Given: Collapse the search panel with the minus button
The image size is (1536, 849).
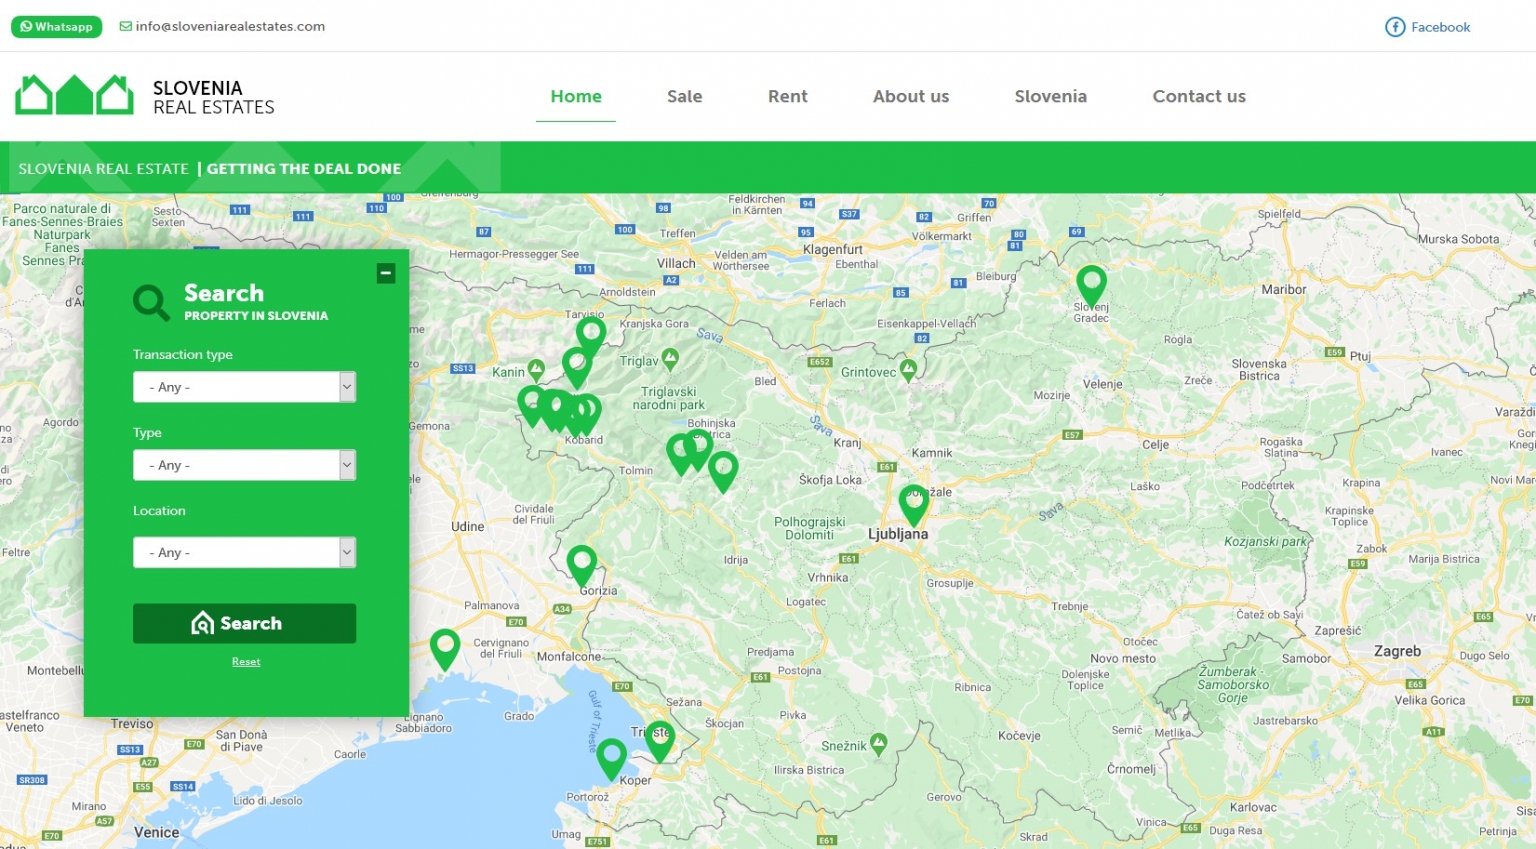Looking at the screenshot, I should [386, 272].
